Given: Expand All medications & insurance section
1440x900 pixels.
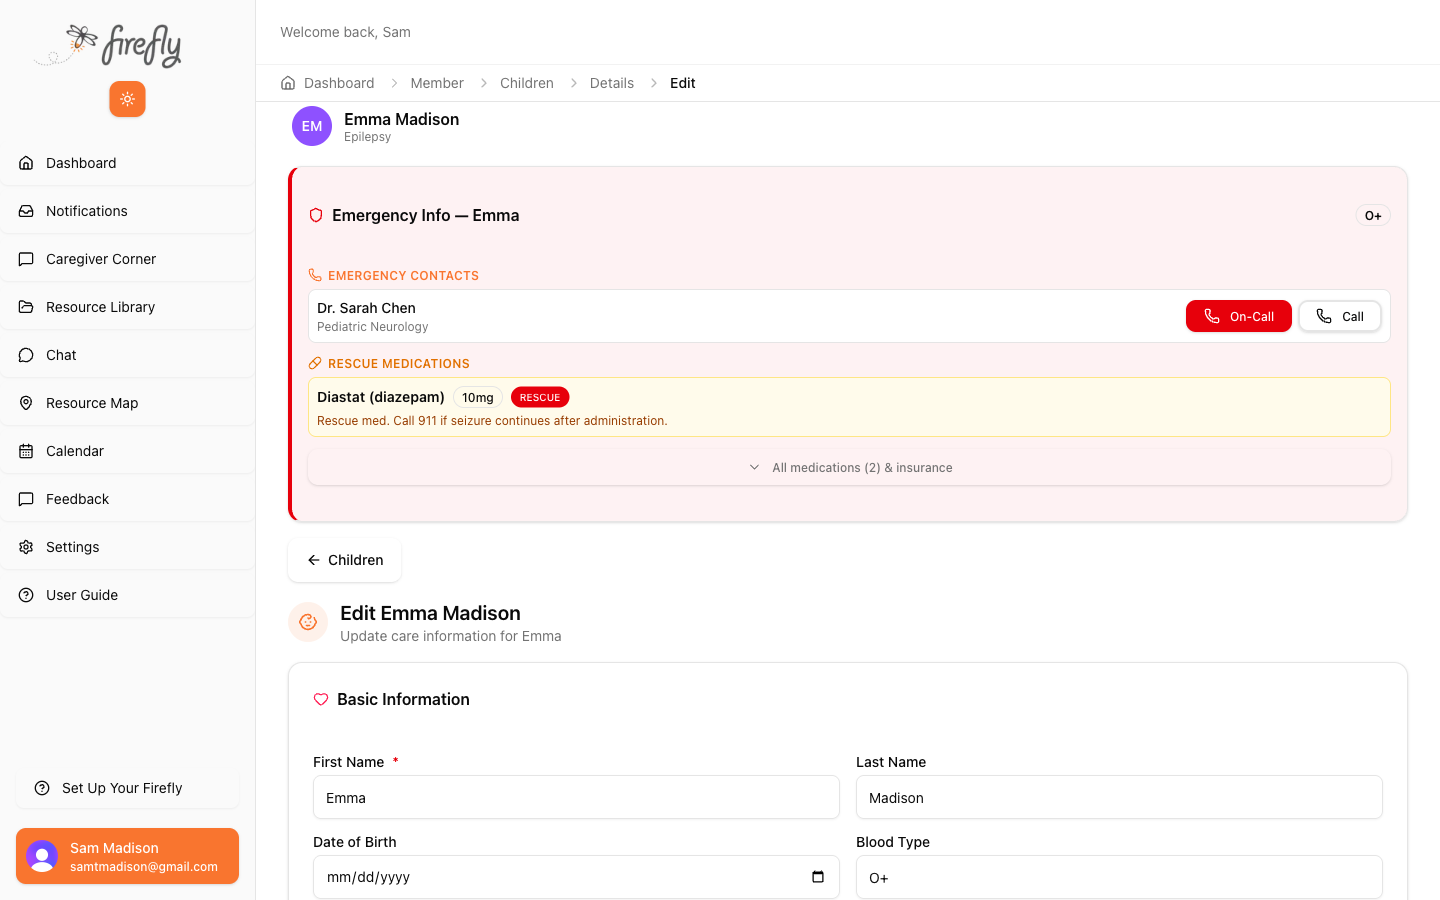Looking at the screenshot, I should point(849,468).
